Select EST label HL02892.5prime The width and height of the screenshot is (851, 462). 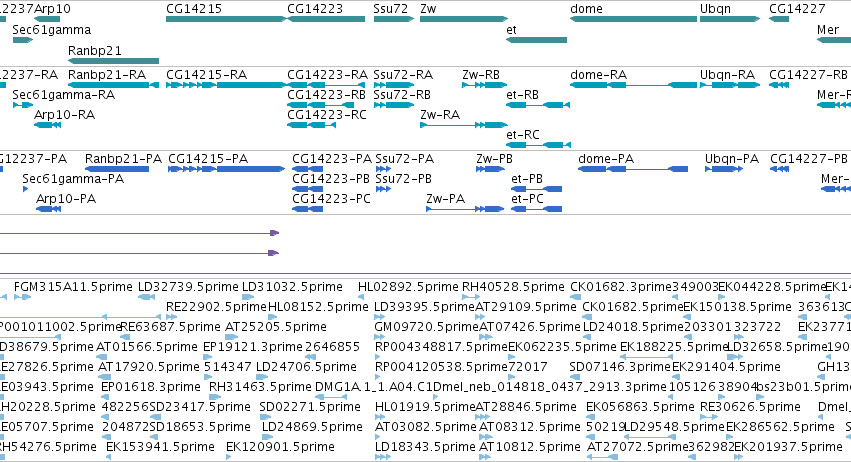click(408, 287)
